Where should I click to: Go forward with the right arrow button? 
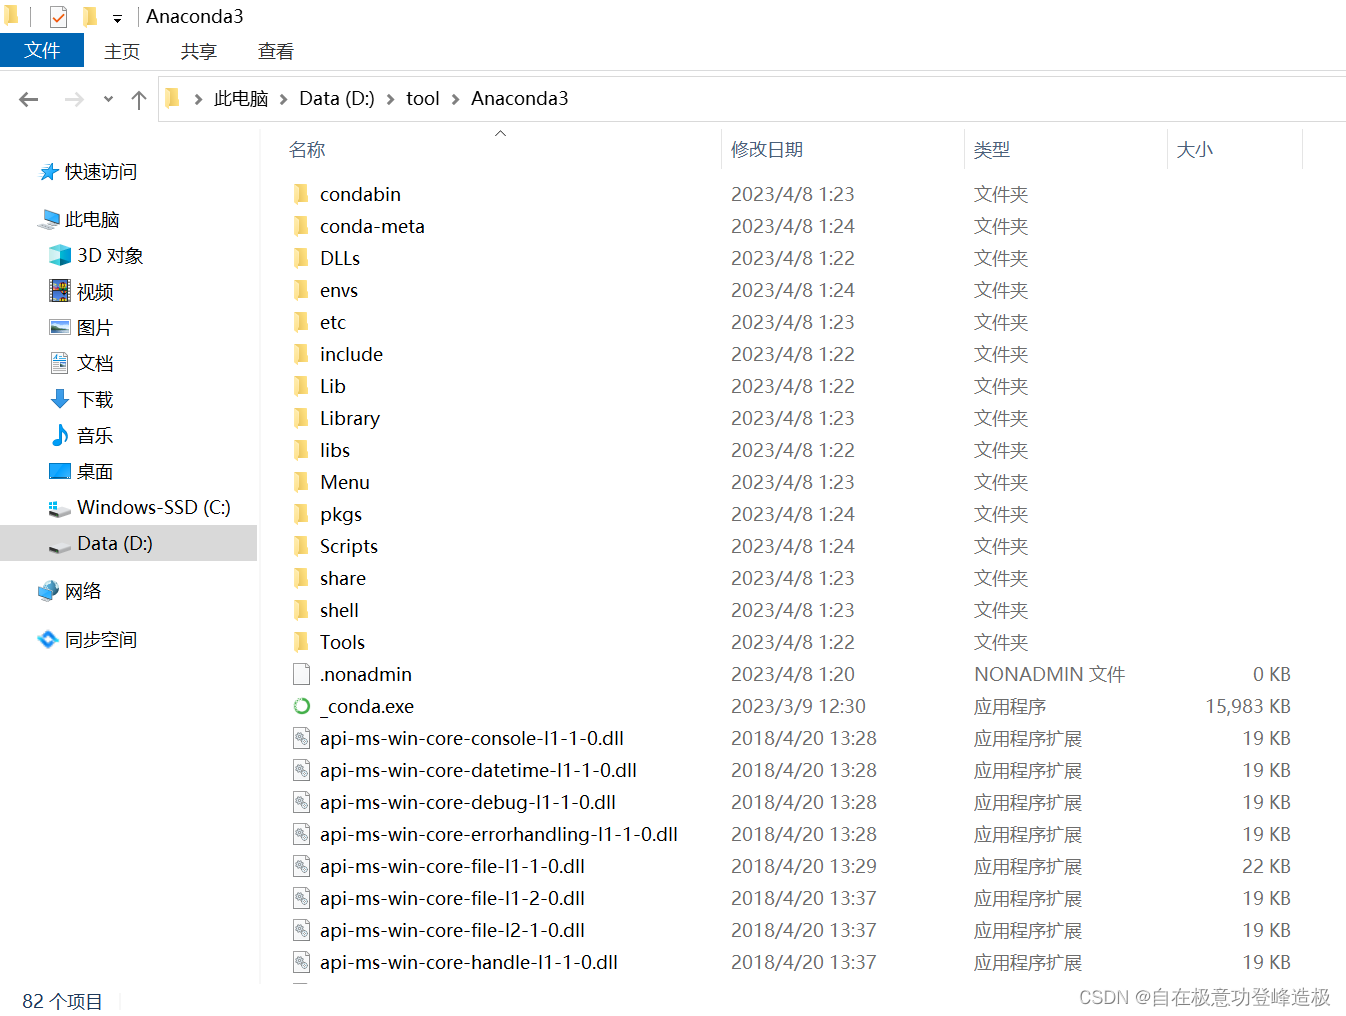tap(74, 99)
